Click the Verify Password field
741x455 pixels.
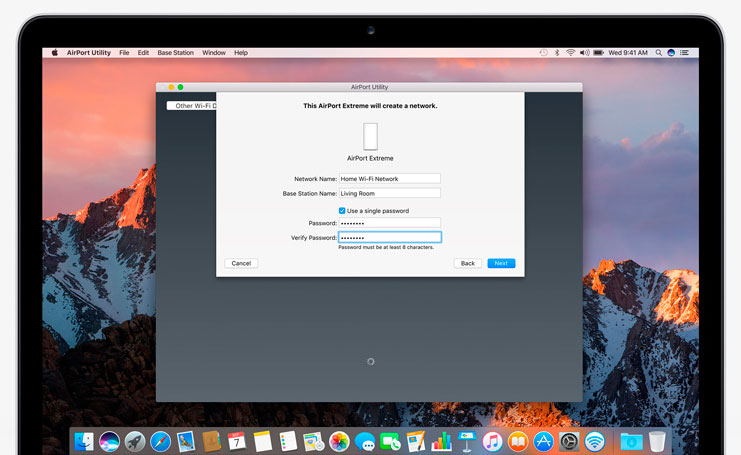(x=389, y=237)
